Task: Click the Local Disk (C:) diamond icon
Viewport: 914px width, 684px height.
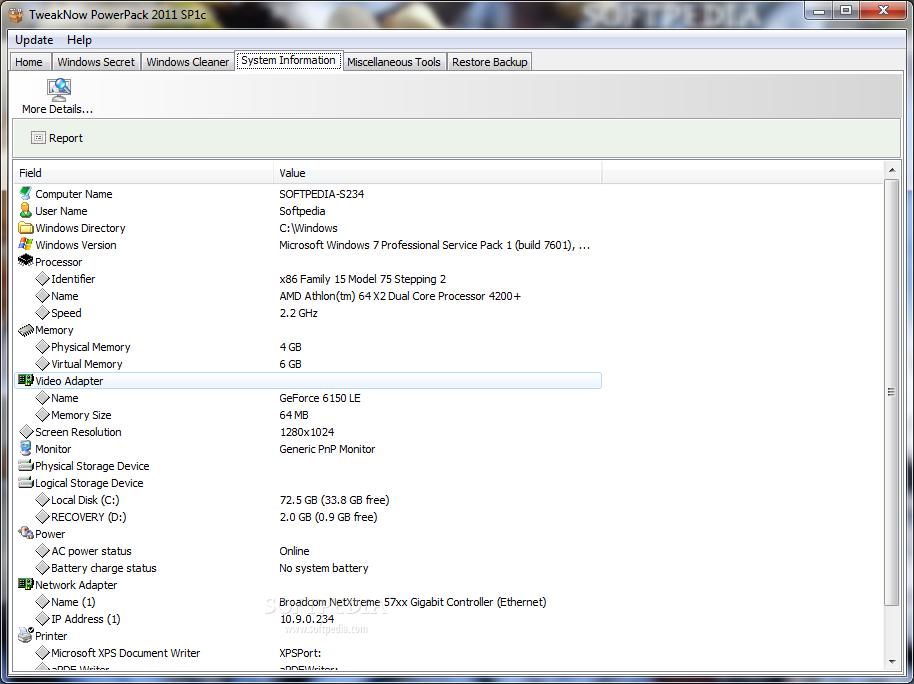Action: [x=42, y=500]
